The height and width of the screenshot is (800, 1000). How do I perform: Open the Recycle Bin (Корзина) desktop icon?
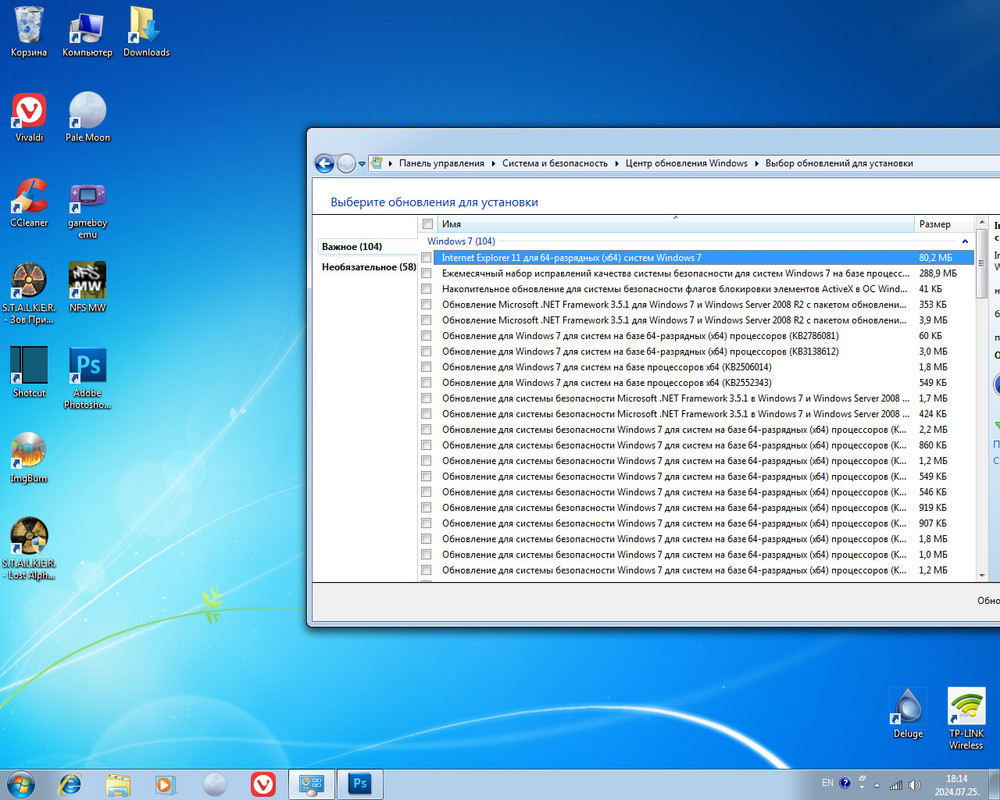[x=29, y=32]
